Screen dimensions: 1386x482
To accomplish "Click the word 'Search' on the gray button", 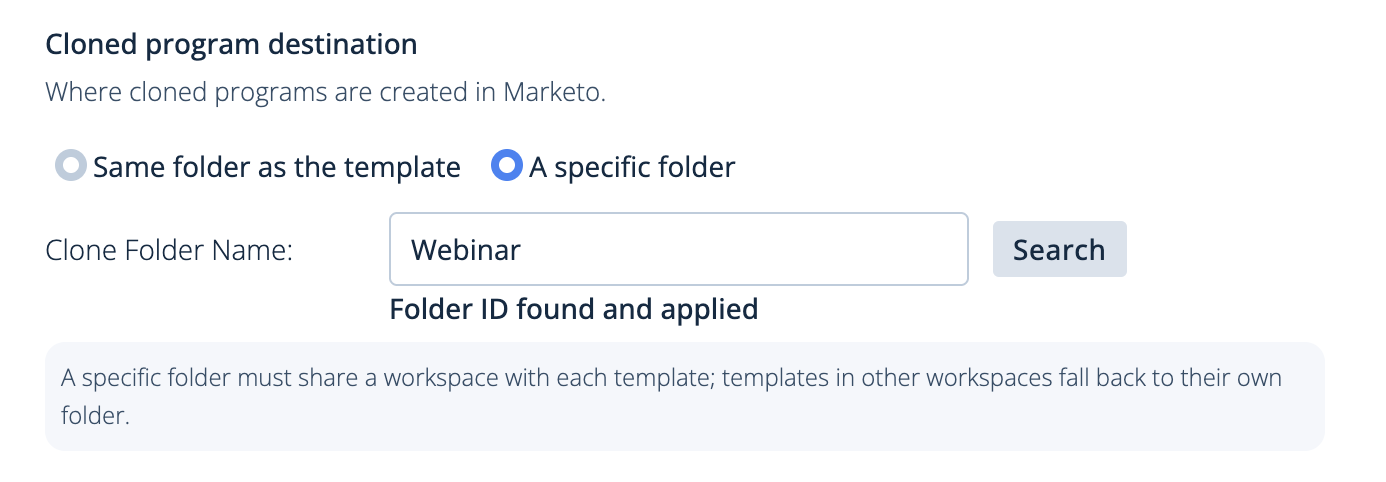I will click(1059, 249).
